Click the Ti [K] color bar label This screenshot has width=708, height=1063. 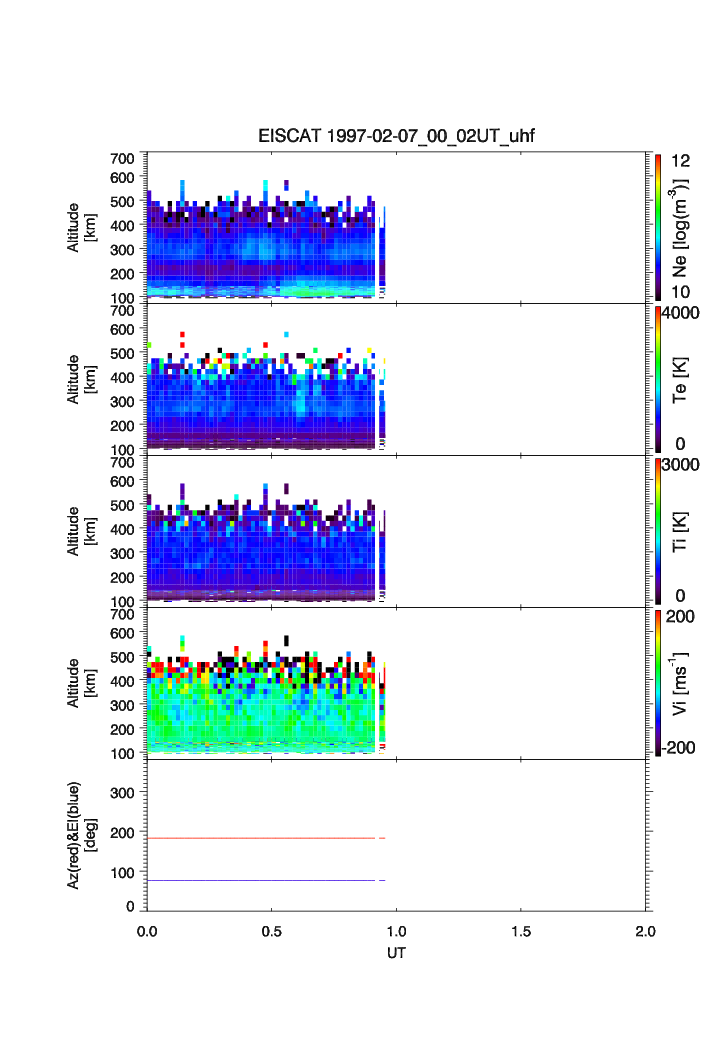(x=680, y=532)
